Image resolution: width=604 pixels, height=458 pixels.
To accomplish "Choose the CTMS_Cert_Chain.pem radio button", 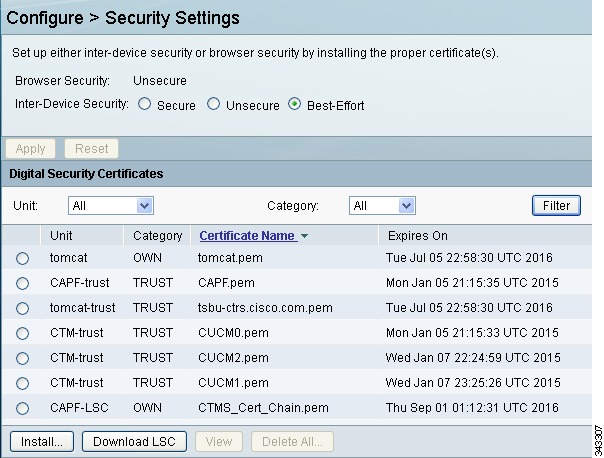I will pos(22,408).
